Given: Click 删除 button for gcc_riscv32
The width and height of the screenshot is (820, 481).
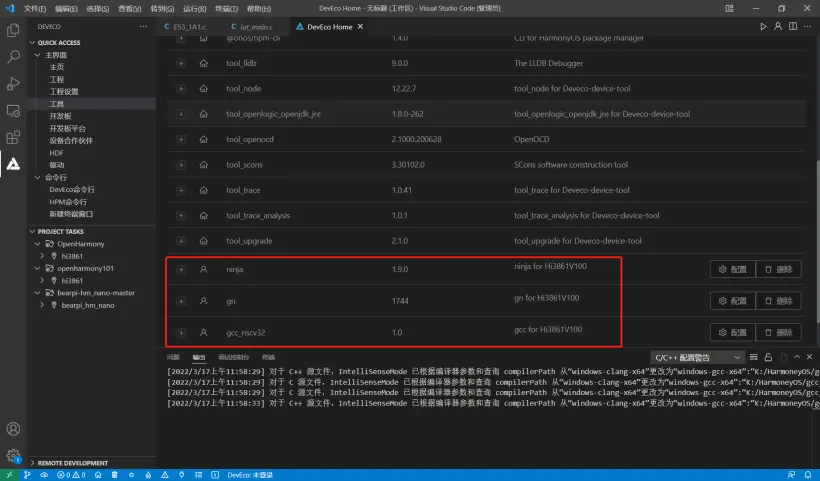Looking at the screenshot, I should [x=778, y=333].
